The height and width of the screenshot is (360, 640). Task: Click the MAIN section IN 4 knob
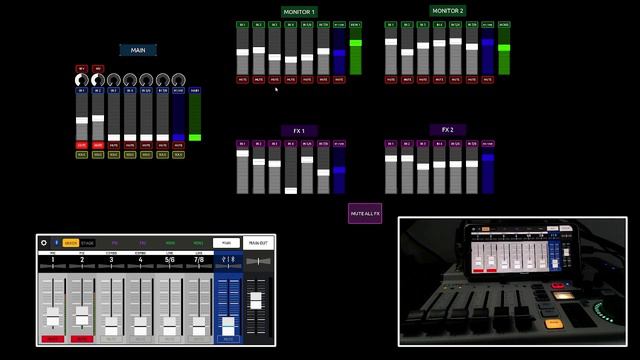click(x=130, y=80)
